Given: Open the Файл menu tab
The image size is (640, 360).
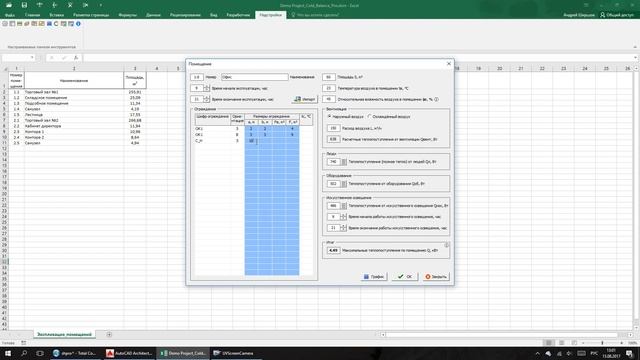Looking at the screenshot, I should 10,15.
